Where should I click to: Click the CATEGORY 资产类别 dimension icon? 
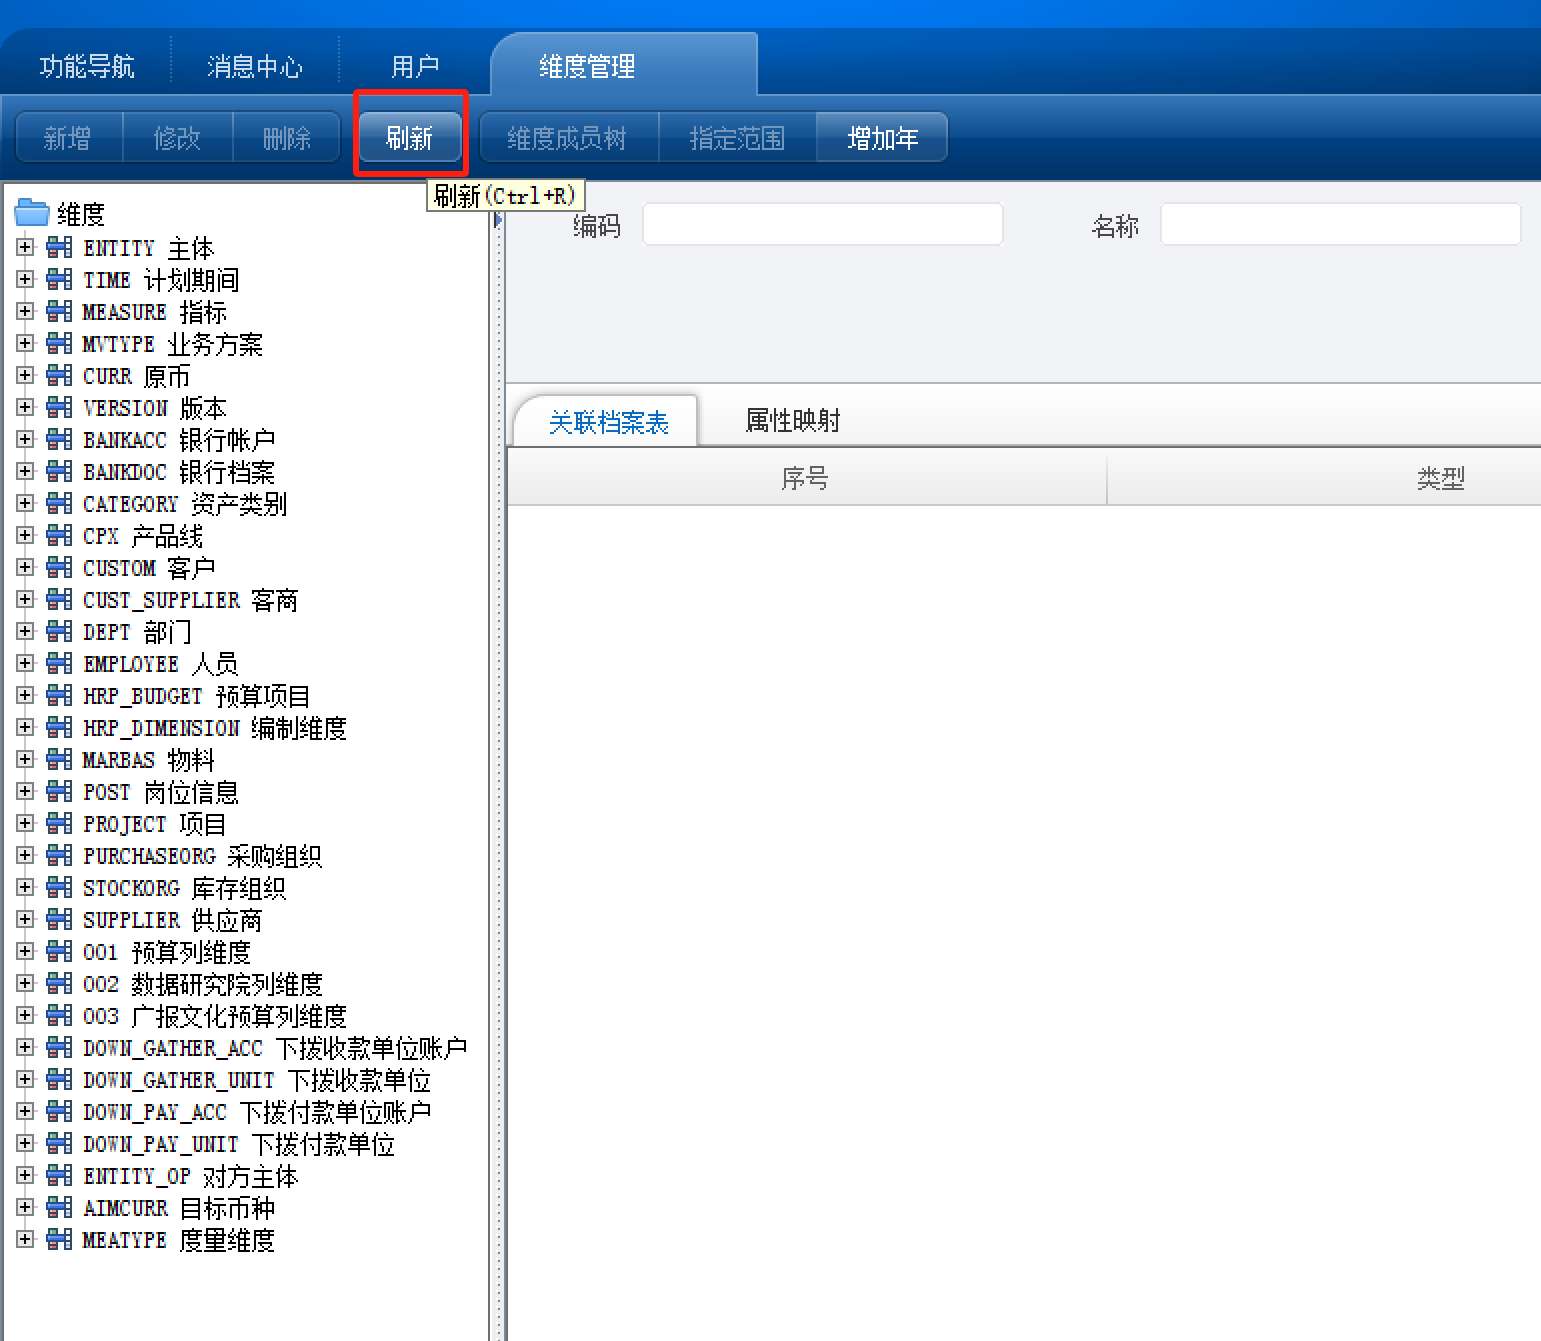60,503
